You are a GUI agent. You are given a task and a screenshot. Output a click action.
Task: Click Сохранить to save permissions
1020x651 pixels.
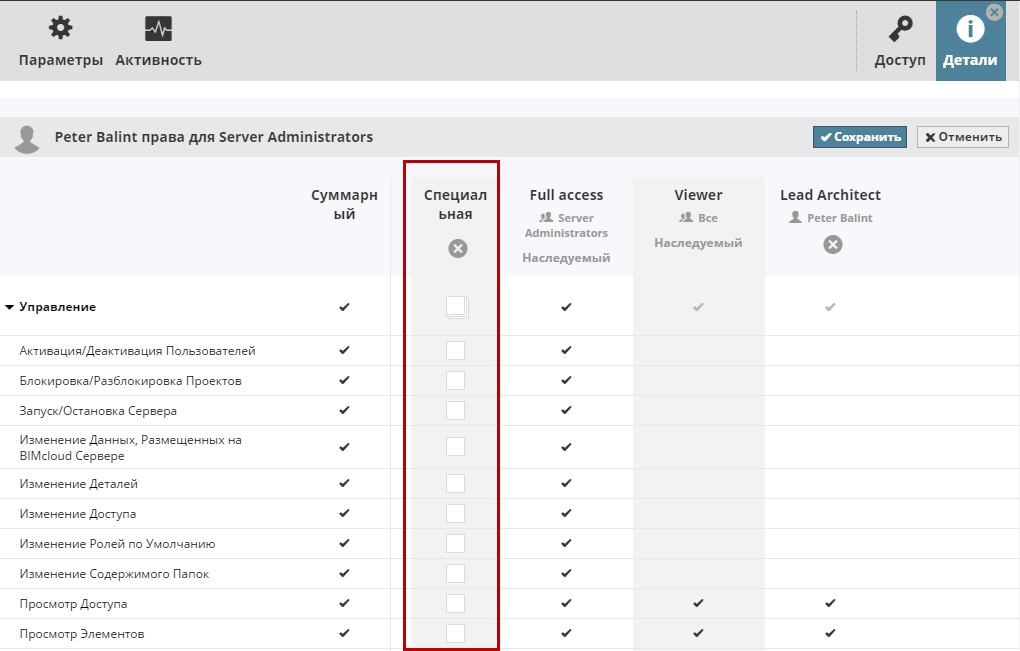[859, 137]
